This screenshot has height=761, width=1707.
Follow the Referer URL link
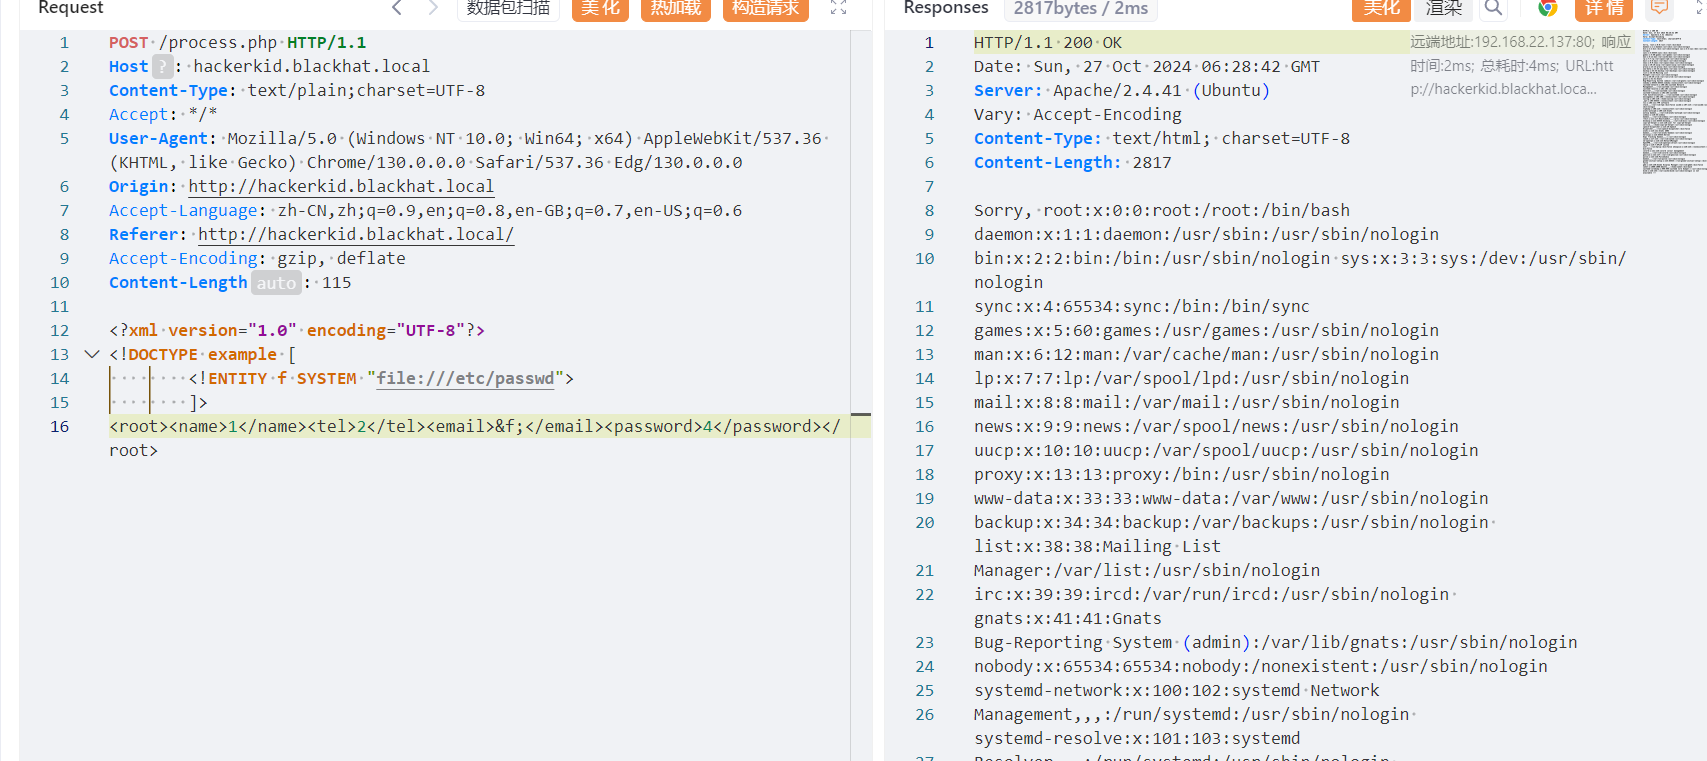pyautogui.click(x=356, y=235)
